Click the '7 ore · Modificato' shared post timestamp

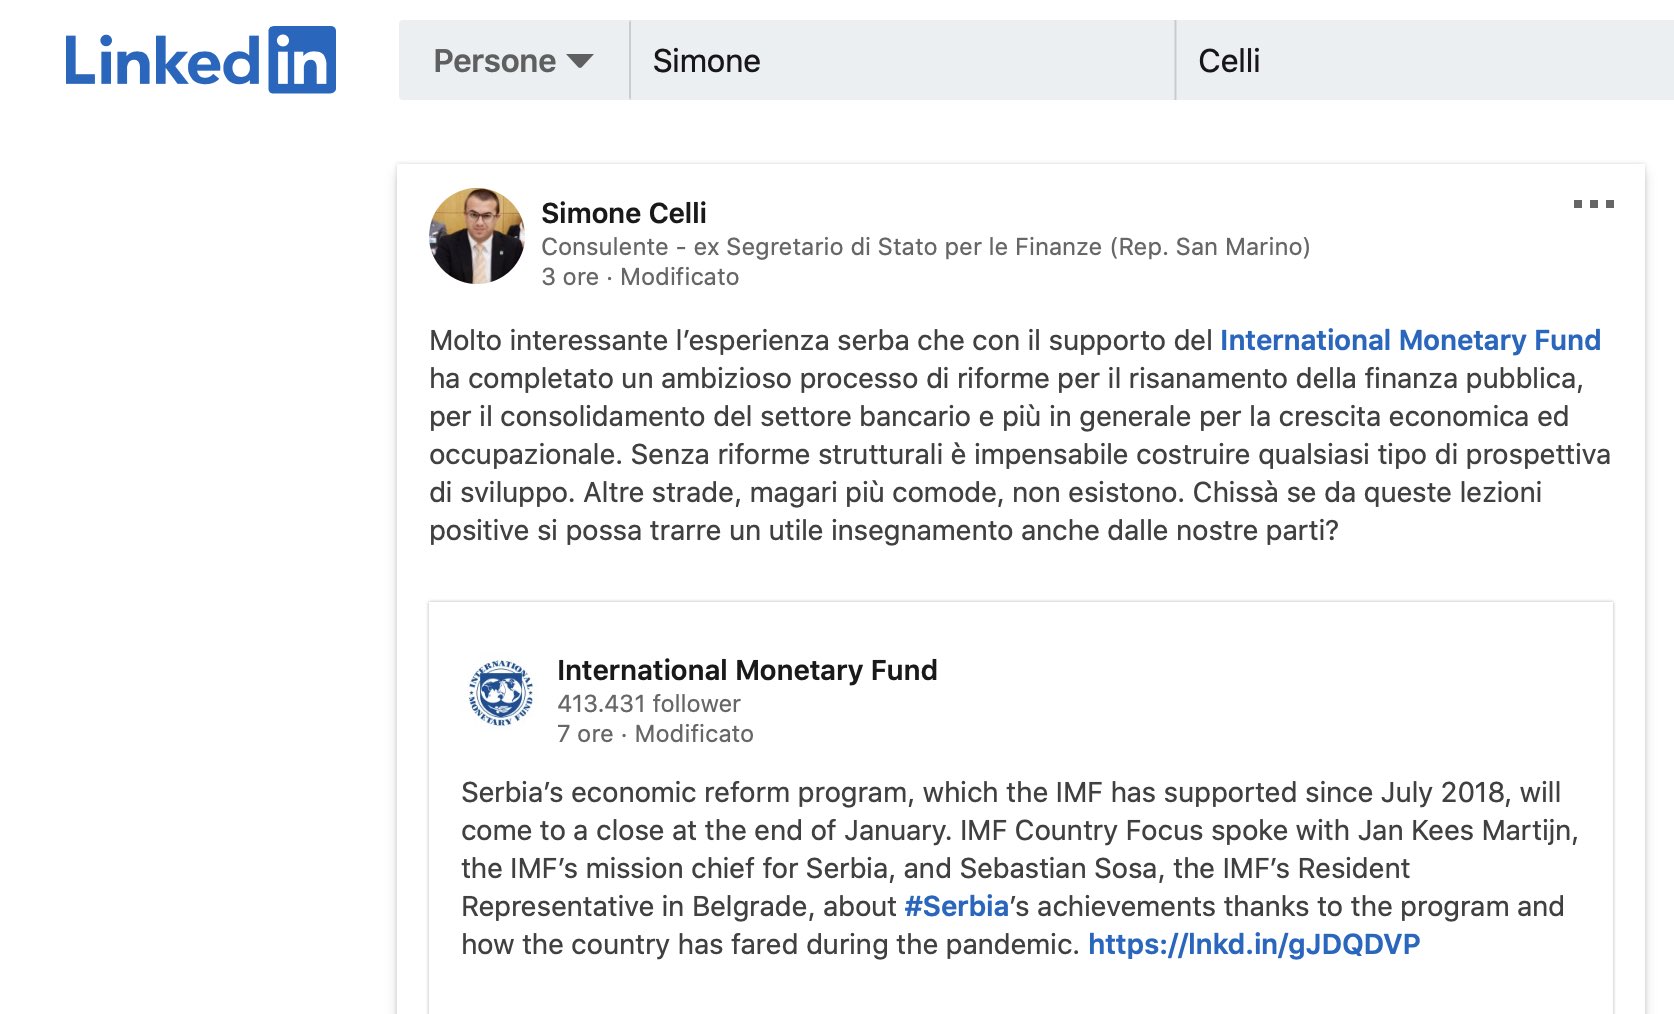point(655,734)
